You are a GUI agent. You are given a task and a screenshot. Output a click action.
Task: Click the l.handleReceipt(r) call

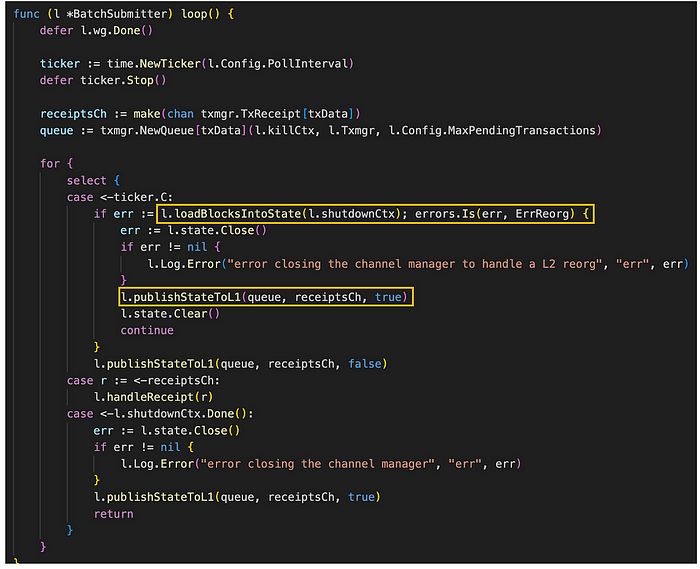154,397
